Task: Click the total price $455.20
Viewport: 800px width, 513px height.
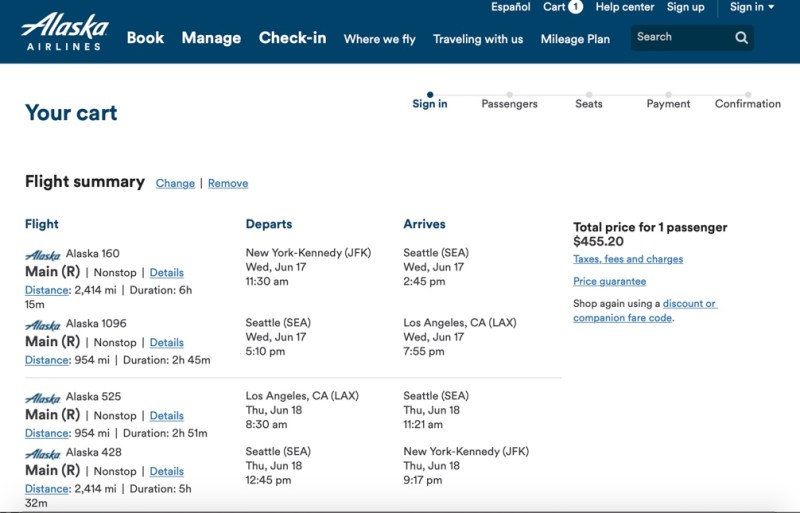Action: coord(598,241)
